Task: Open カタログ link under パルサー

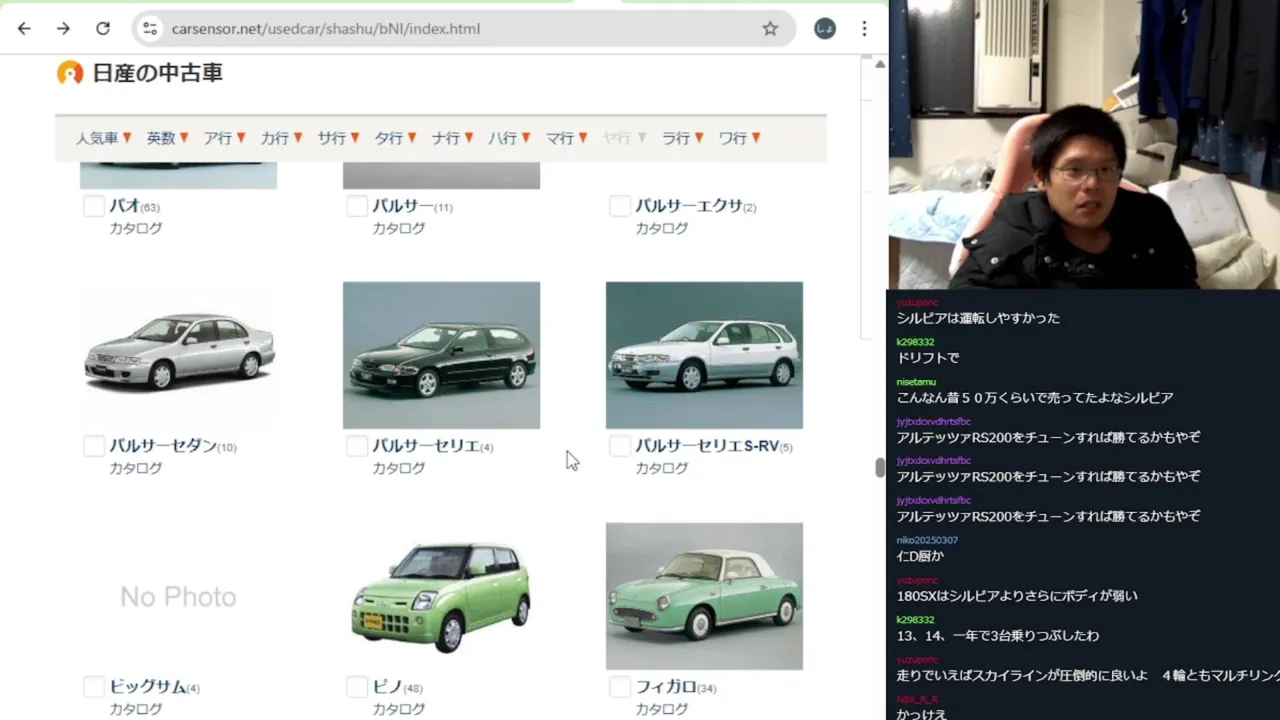Action: (x=398, y=228)
